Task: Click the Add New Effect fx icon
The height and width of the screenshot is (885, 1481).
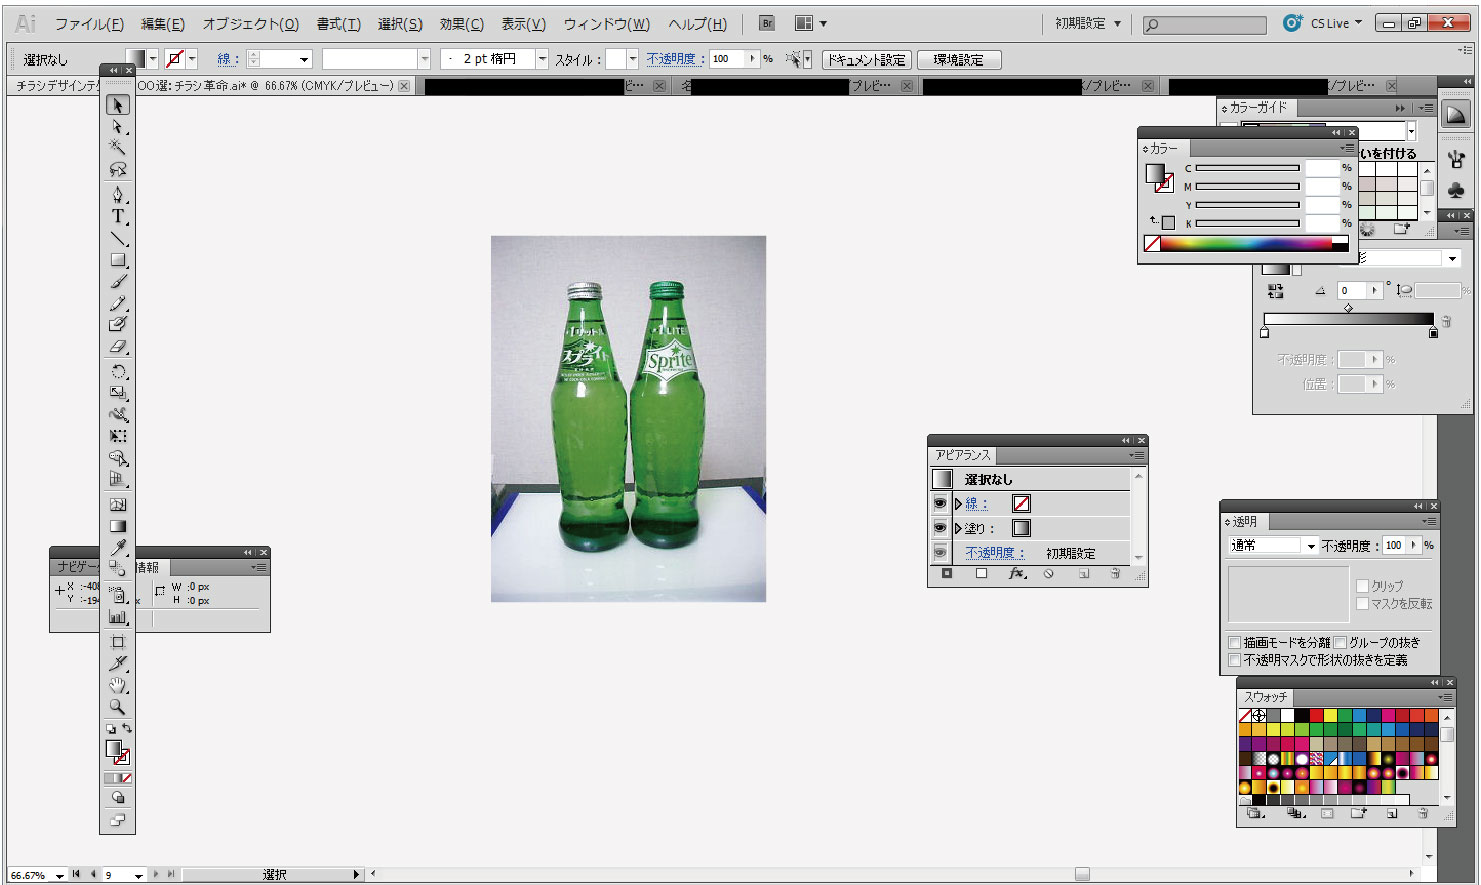Action: click(x=1017, y=574)
